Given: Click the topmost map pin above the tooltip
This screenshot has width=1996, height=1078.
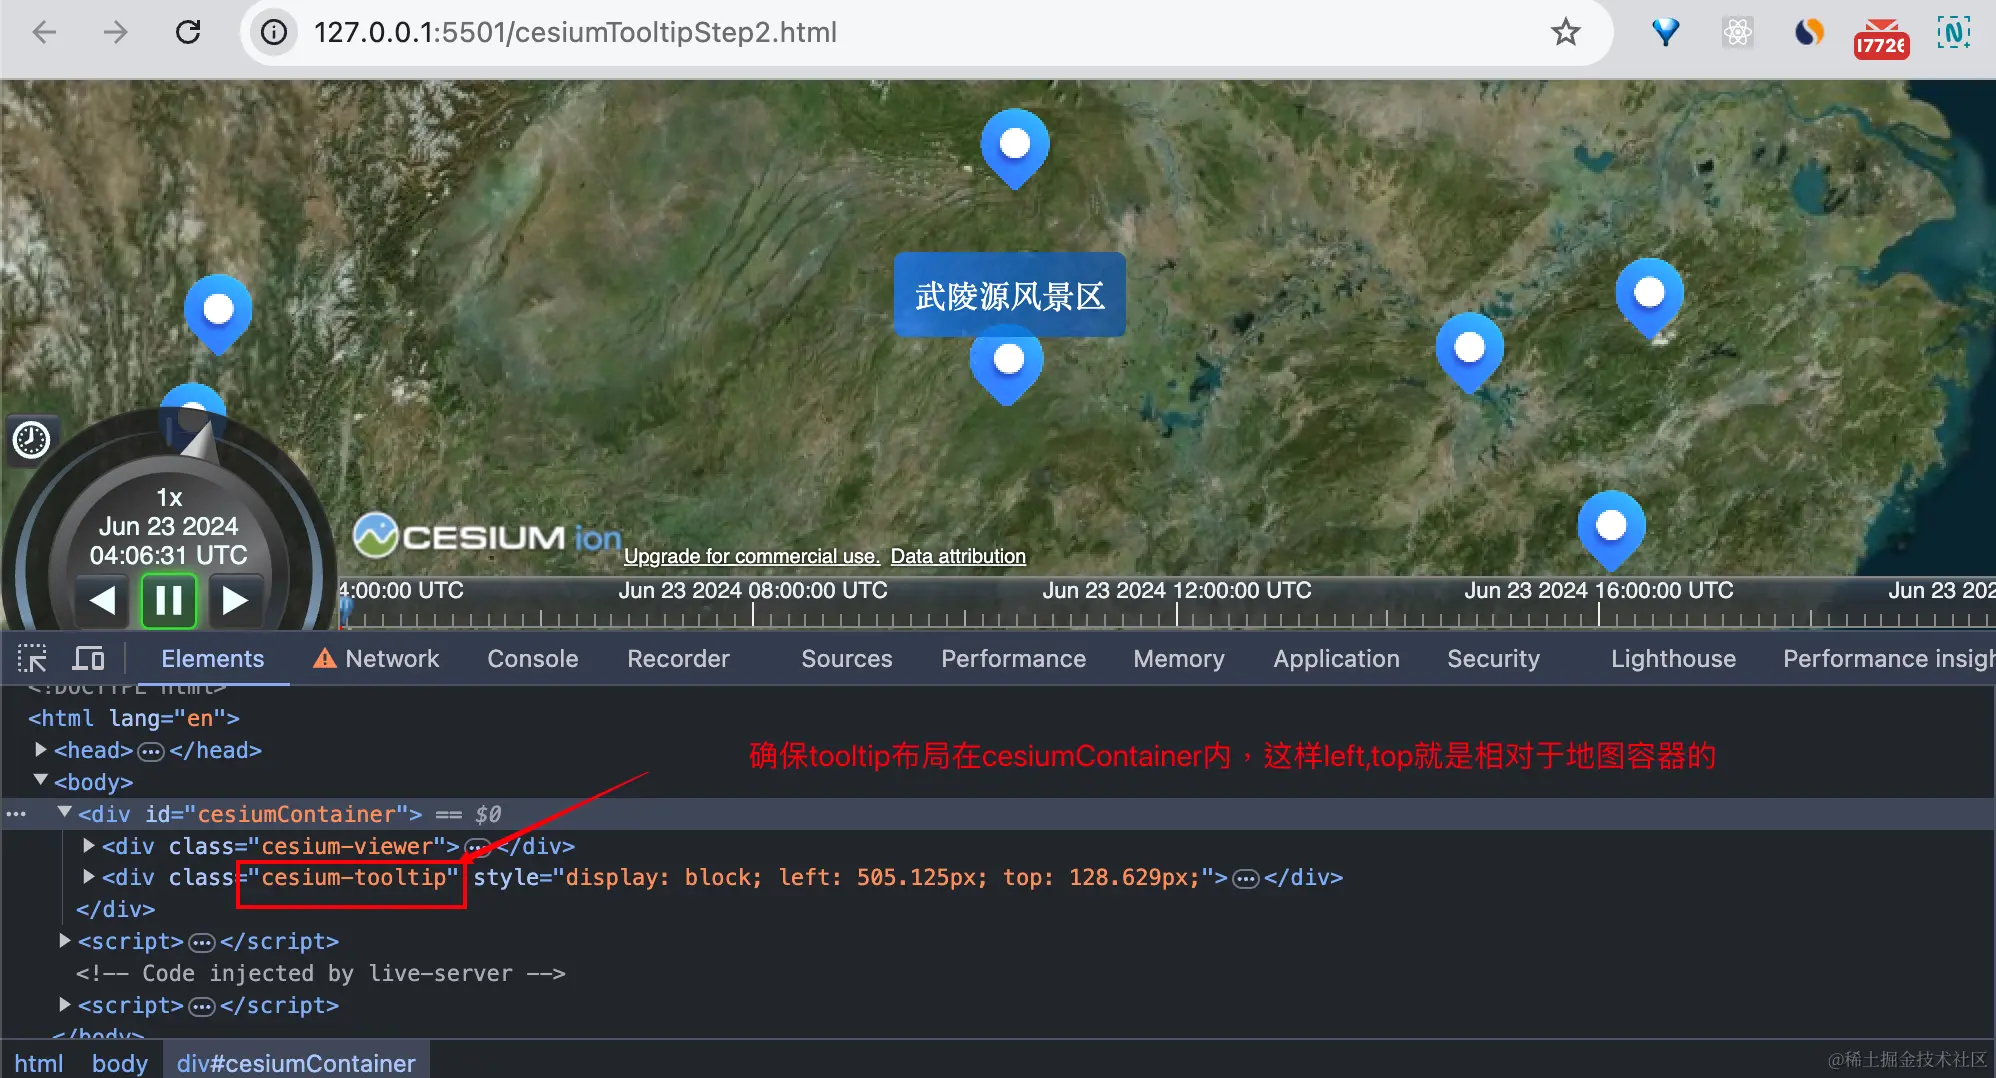Looking at the screenshot, I should point(1015,148).
